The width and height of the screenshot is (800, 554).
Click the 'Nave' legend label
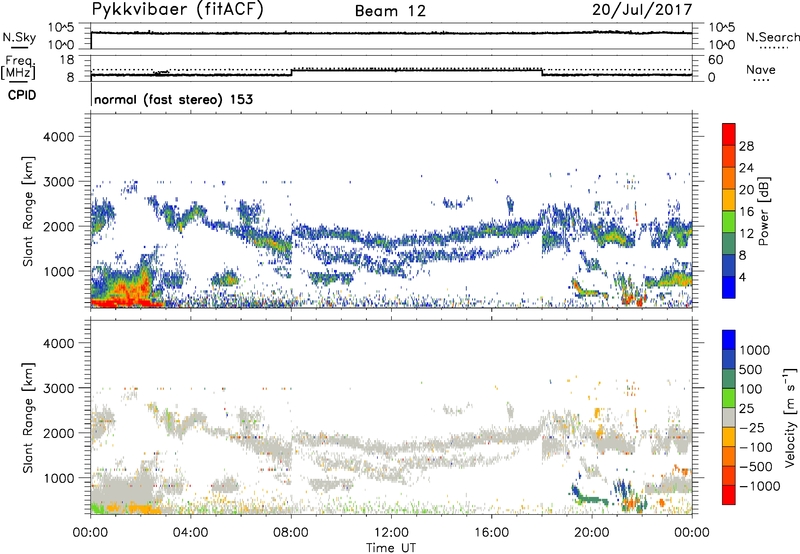761,70
